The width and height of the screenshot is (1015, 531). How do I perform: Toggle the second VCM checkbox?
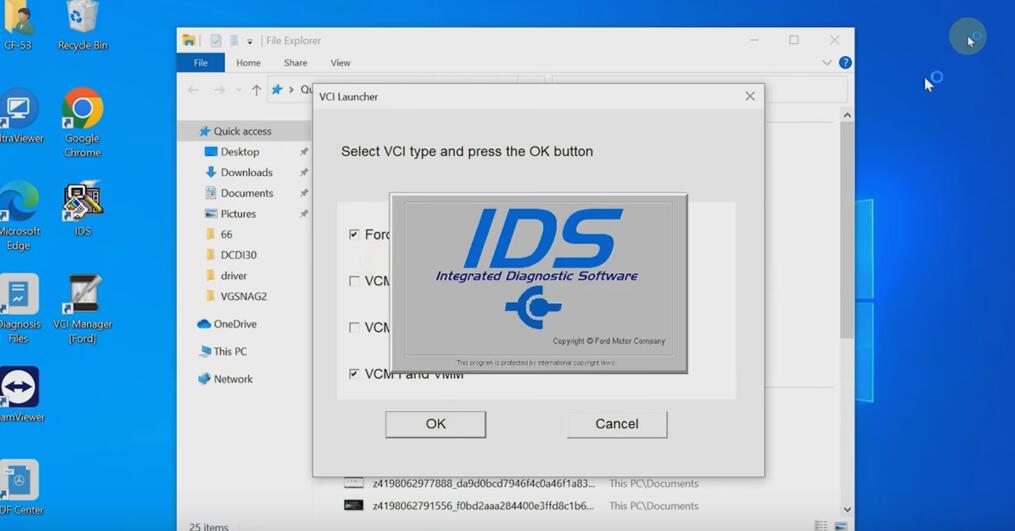(x=354, y=281)
